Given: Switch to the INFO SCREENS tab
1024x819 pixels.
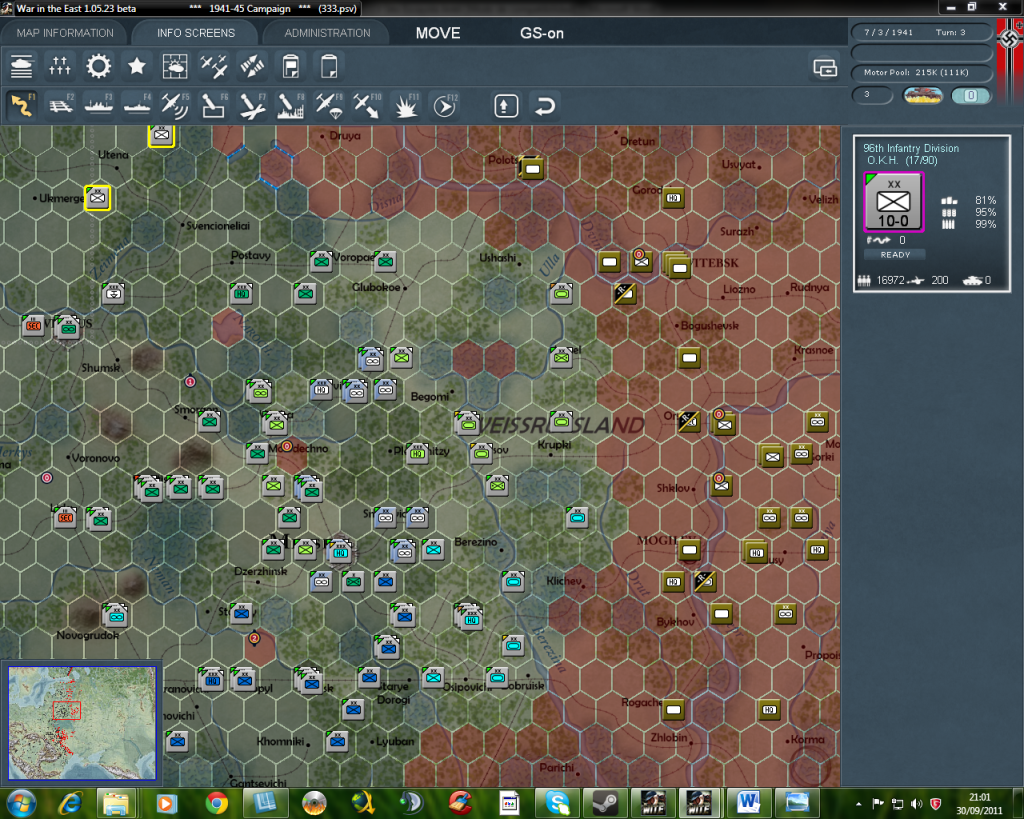Looking at the screenshot, I should (x=195, y=33).
